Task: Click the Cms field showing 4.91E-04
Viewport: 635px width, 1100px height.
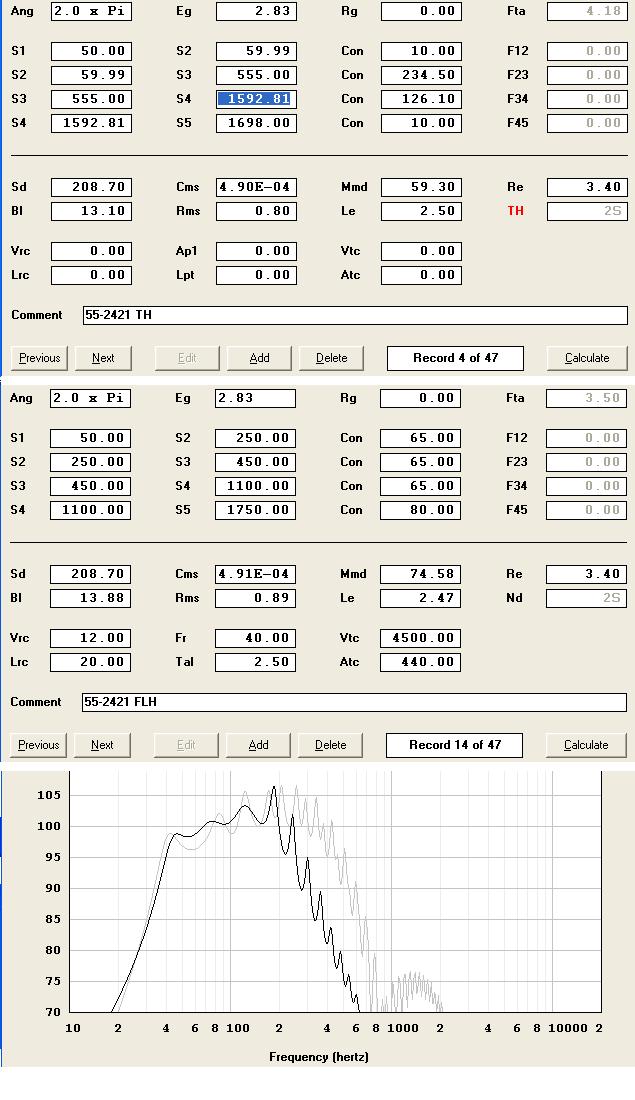Action: pyautogui.click(x=255, y=575)
